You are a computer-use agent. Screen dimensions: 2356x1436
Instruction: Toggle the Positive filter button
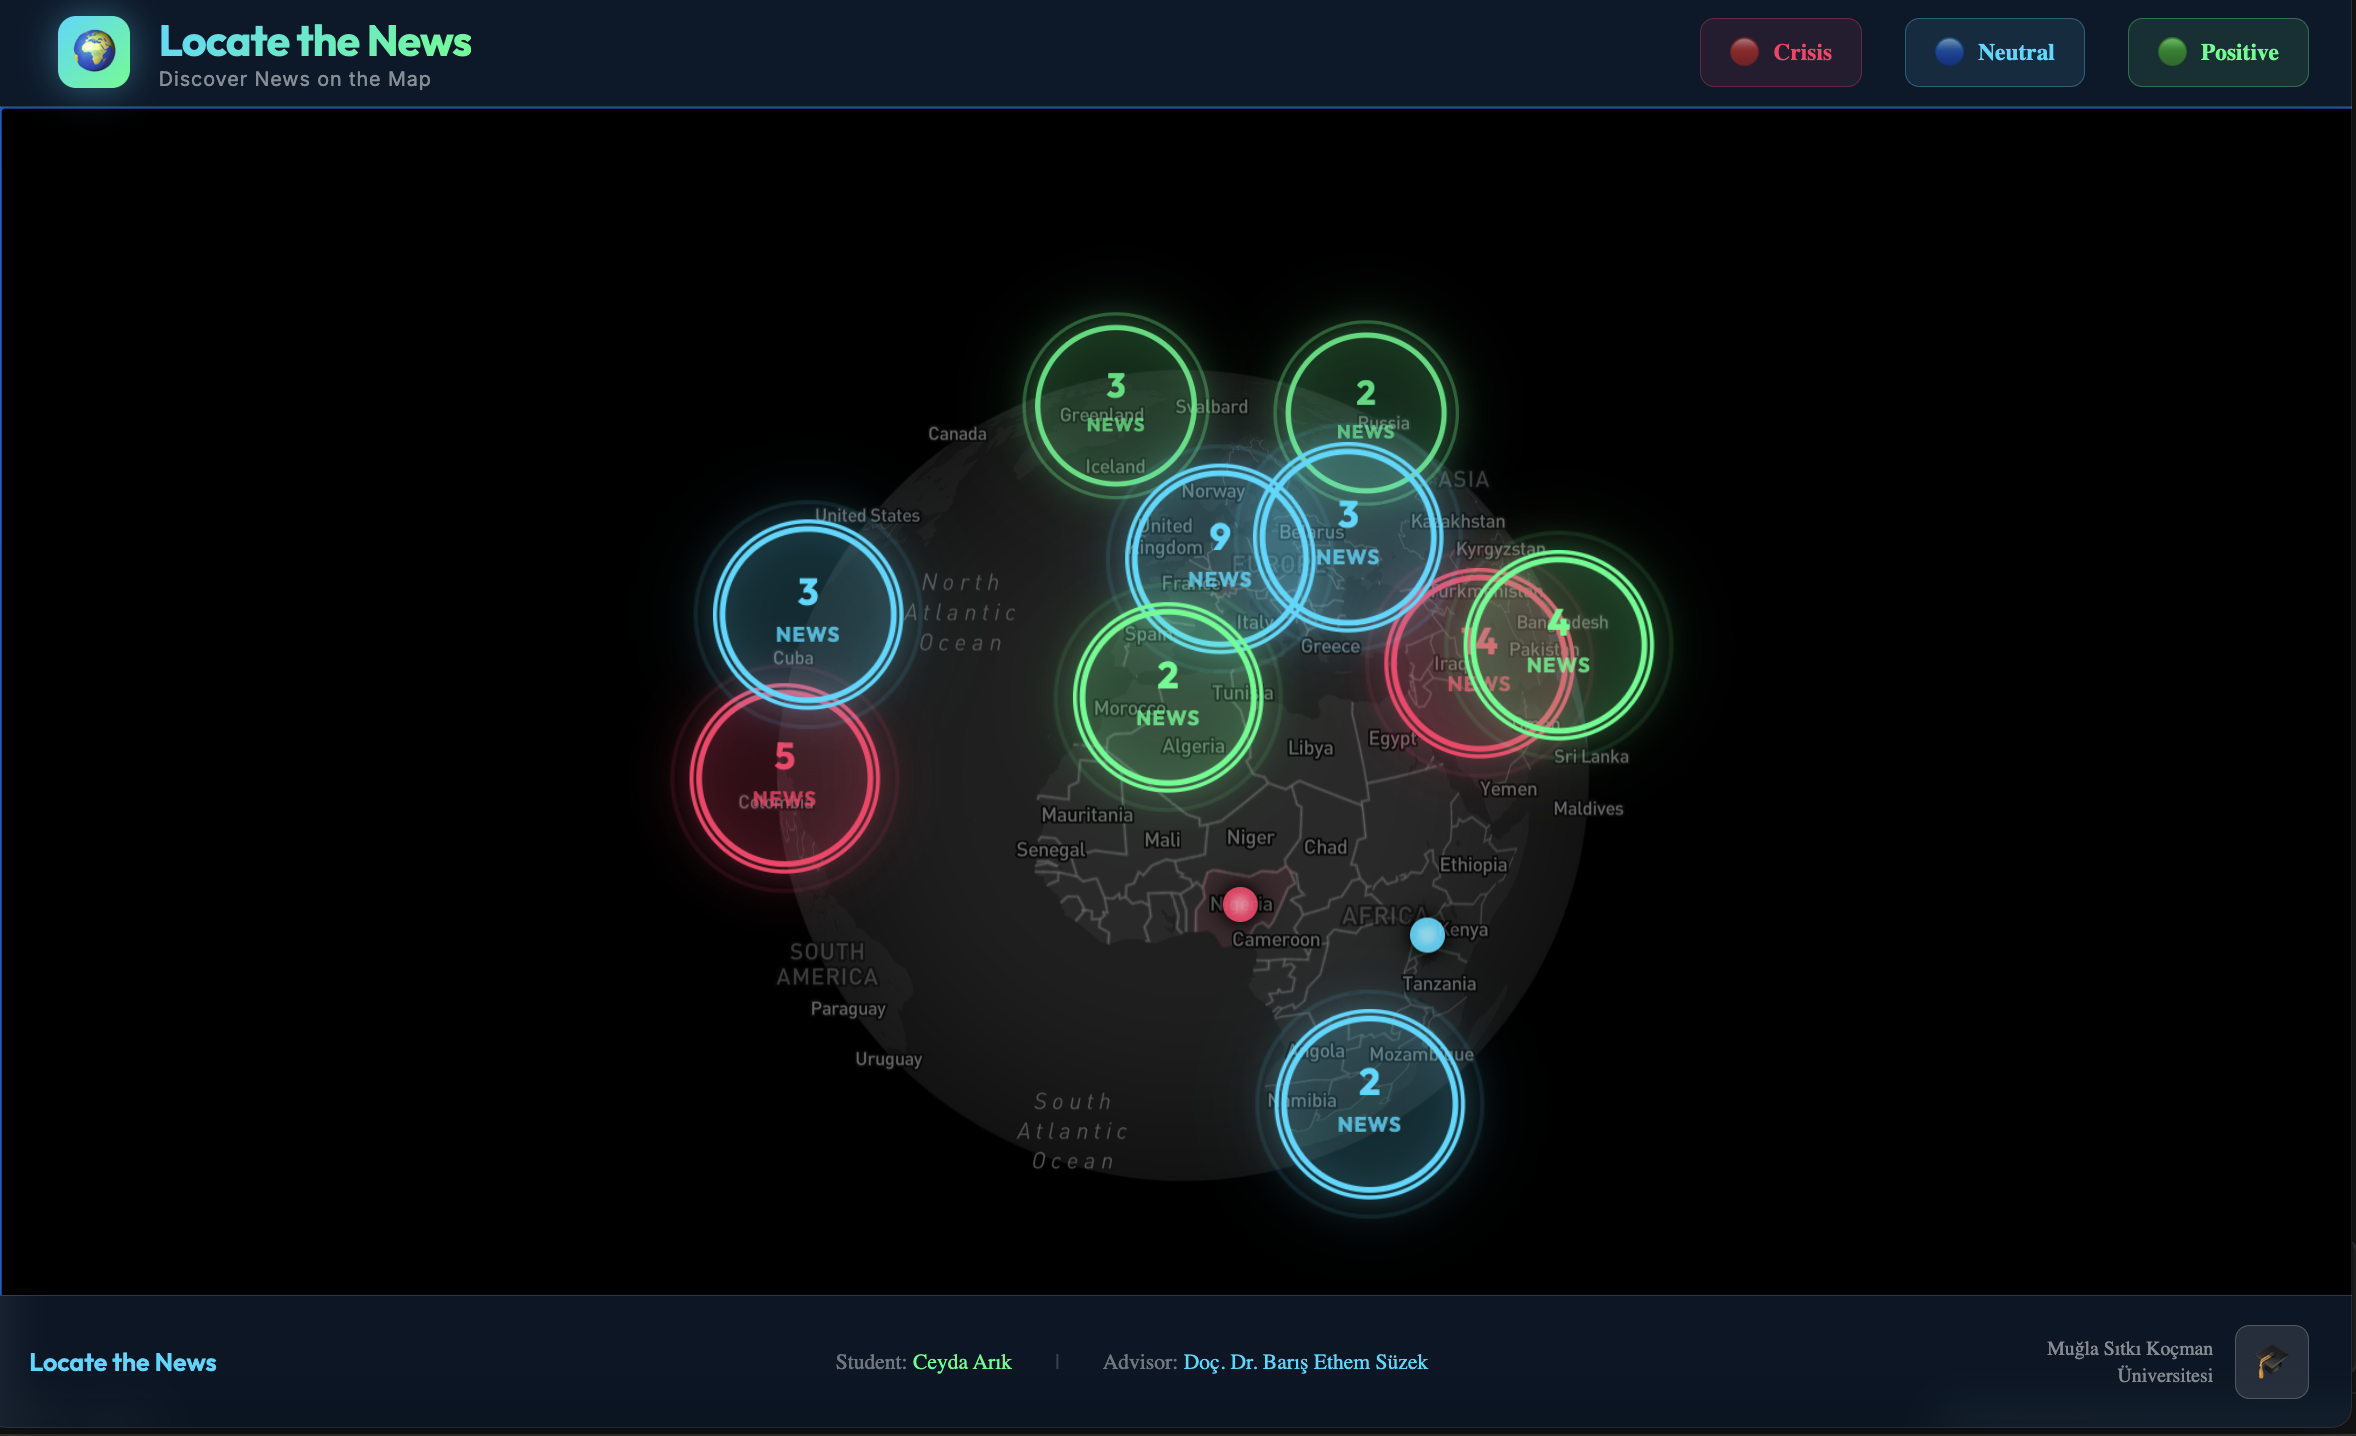tap(2217, 52)
